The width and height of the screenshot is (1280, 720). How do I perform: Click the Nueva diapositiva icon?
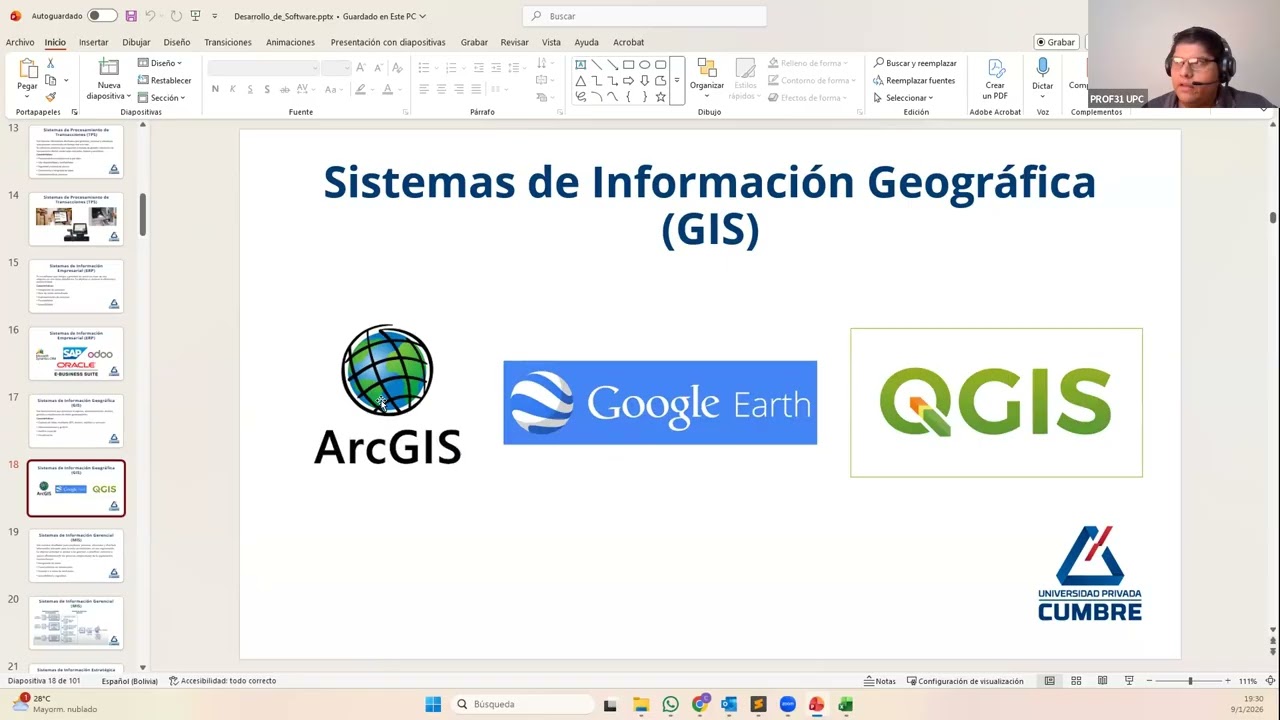(x=108, y=68)
